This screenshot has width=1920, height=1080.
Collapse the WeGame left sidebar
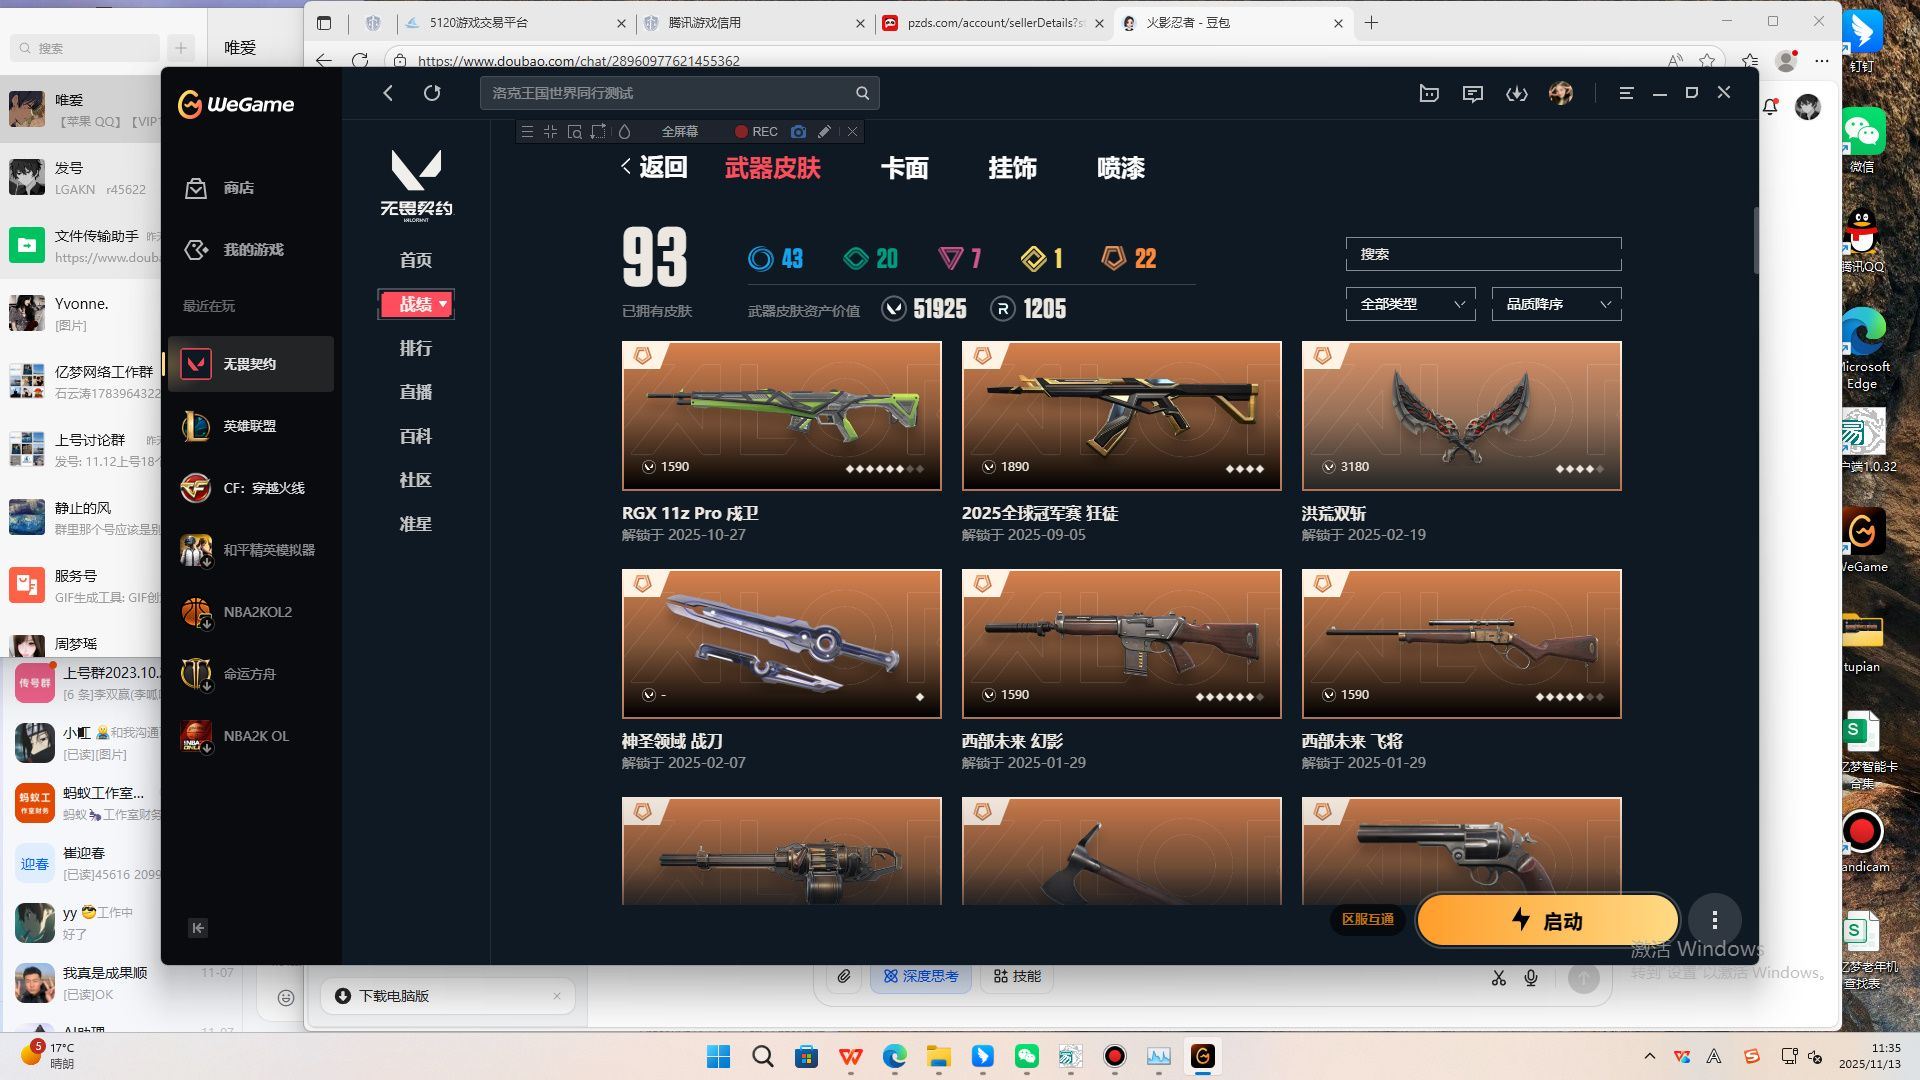198,928
